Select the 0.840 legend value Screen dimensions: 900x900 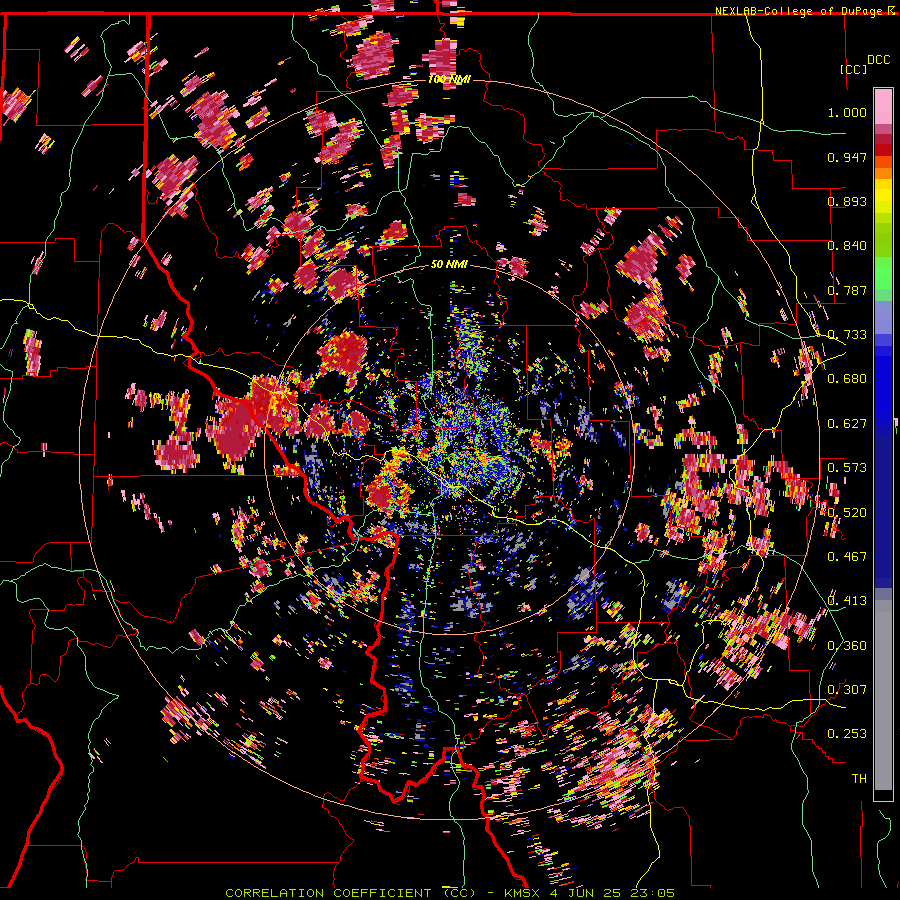847,246
